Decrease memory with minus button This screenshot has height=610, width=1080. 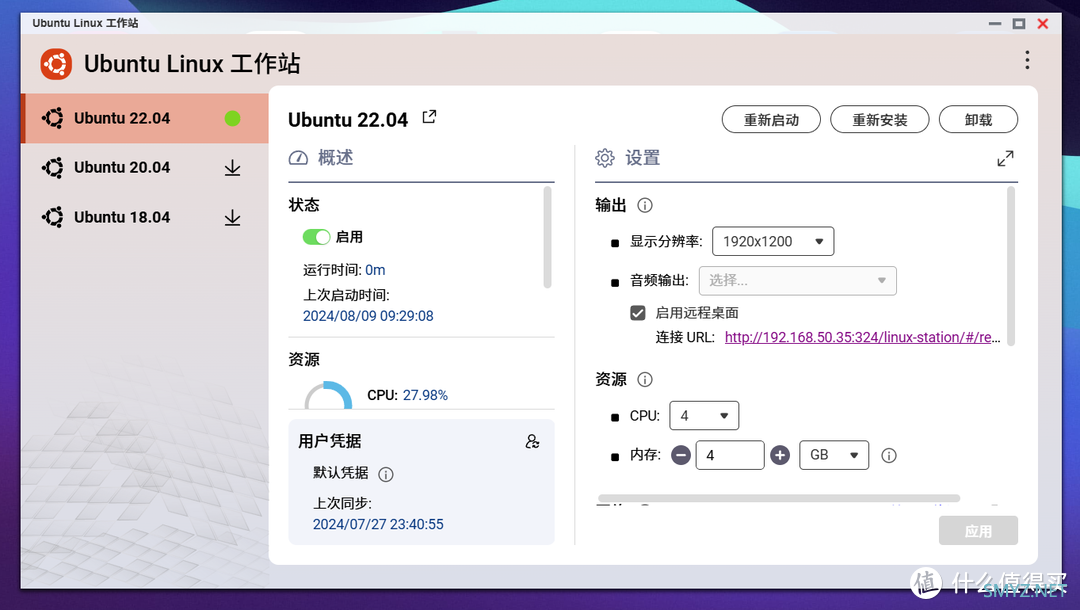tap(681, 455)
